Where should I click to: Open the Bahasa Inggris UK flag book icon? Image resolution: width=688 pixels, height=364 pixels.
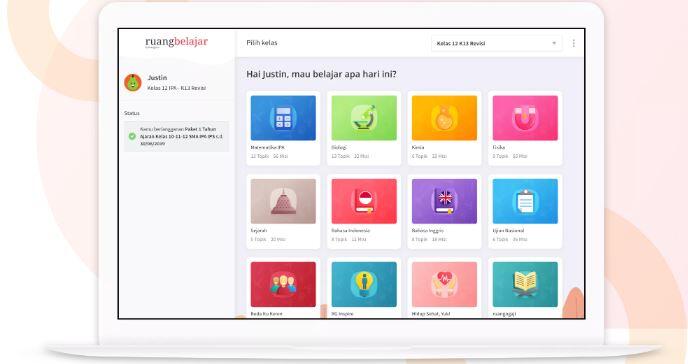click(x=444, y=201)
